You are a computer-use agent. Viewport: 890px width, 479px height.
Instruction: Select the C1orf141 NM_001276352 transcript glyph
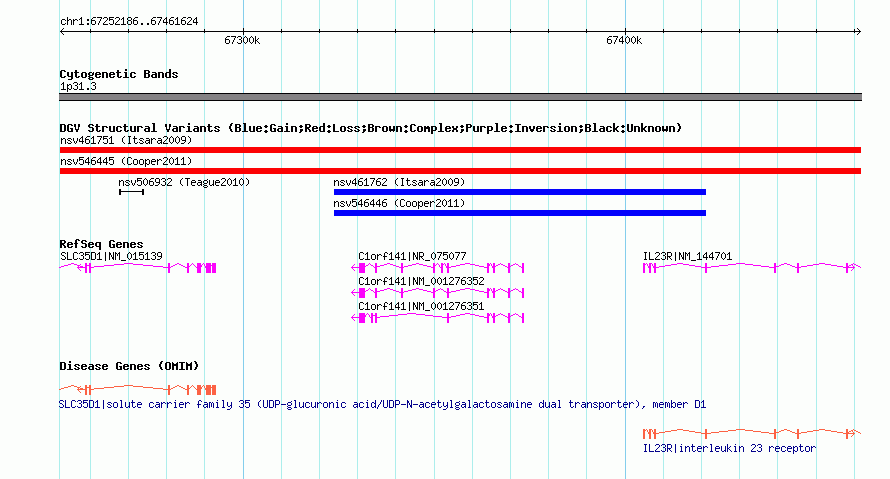click(438, 292)
